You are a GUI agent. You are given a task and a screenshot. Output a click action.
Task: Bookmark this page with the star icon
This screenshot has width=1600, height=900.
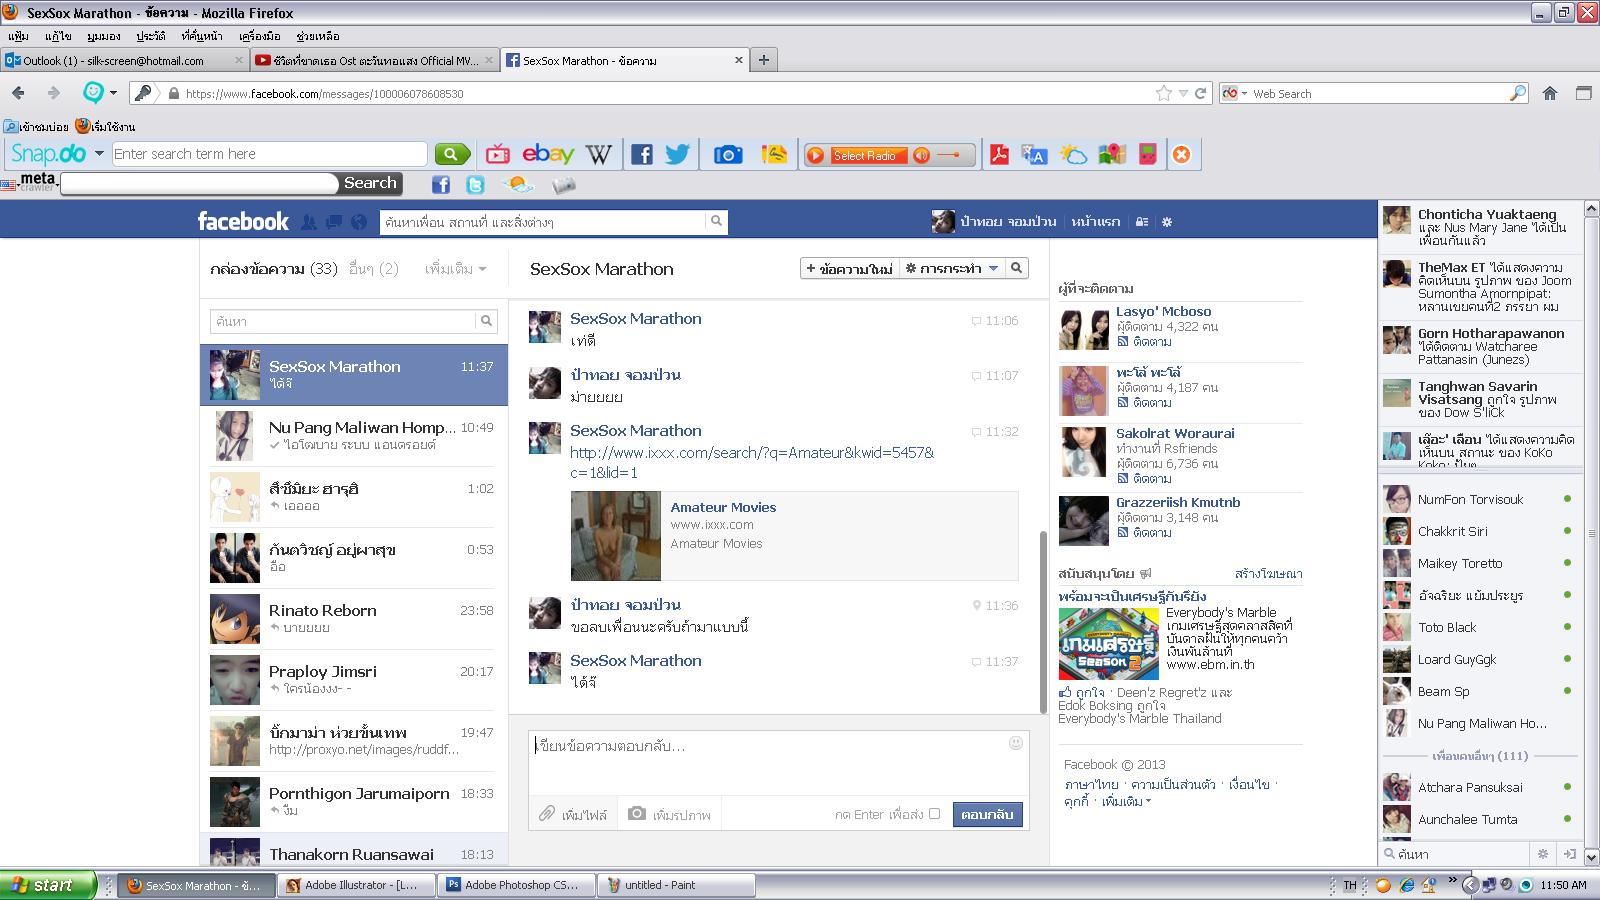point(1164,93)
